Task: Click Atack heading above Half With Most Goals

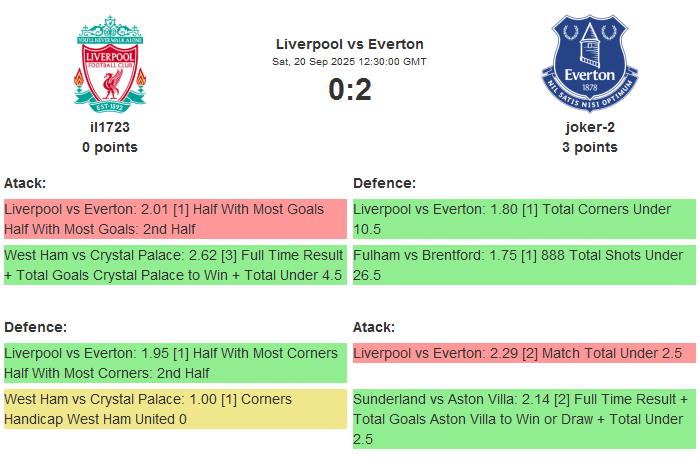Action: point(25,183)
